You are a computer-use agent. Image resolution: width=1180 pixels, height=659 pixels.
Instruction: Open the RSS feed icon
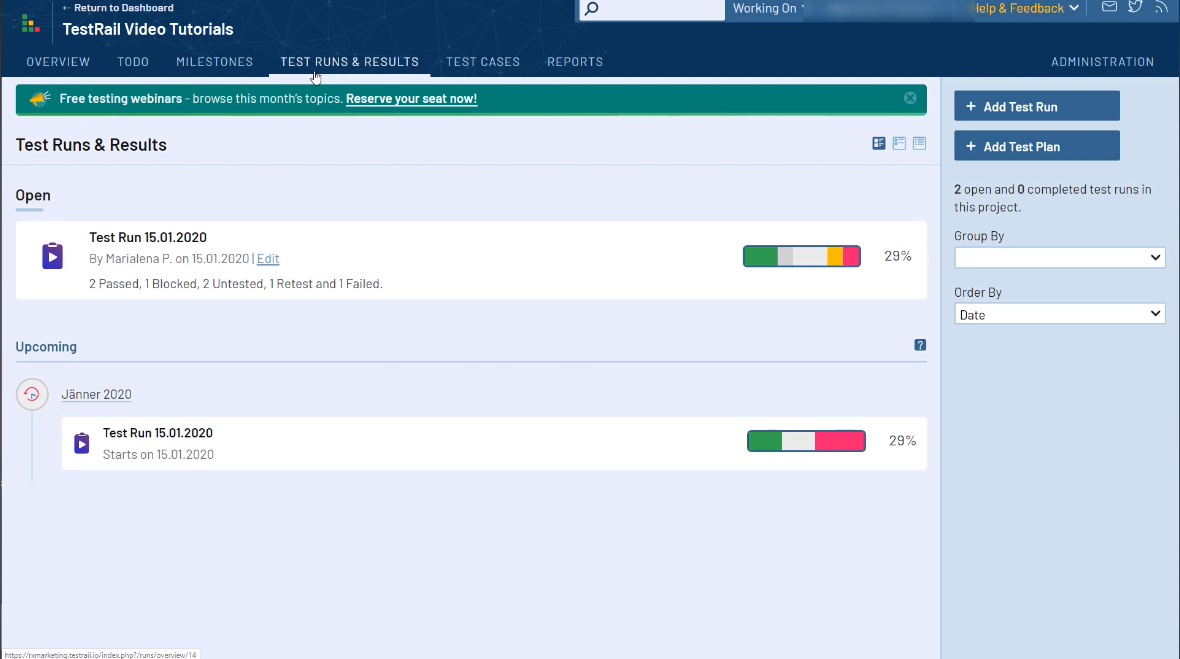tap(1161, 7)
